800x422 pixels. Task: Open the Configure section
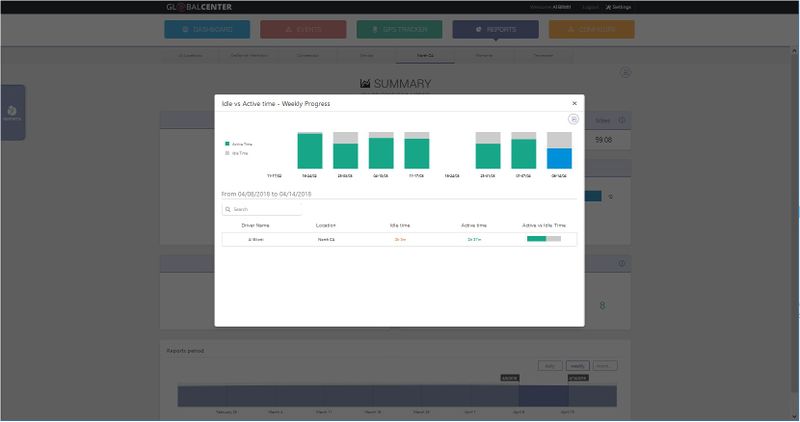(591, 30)
